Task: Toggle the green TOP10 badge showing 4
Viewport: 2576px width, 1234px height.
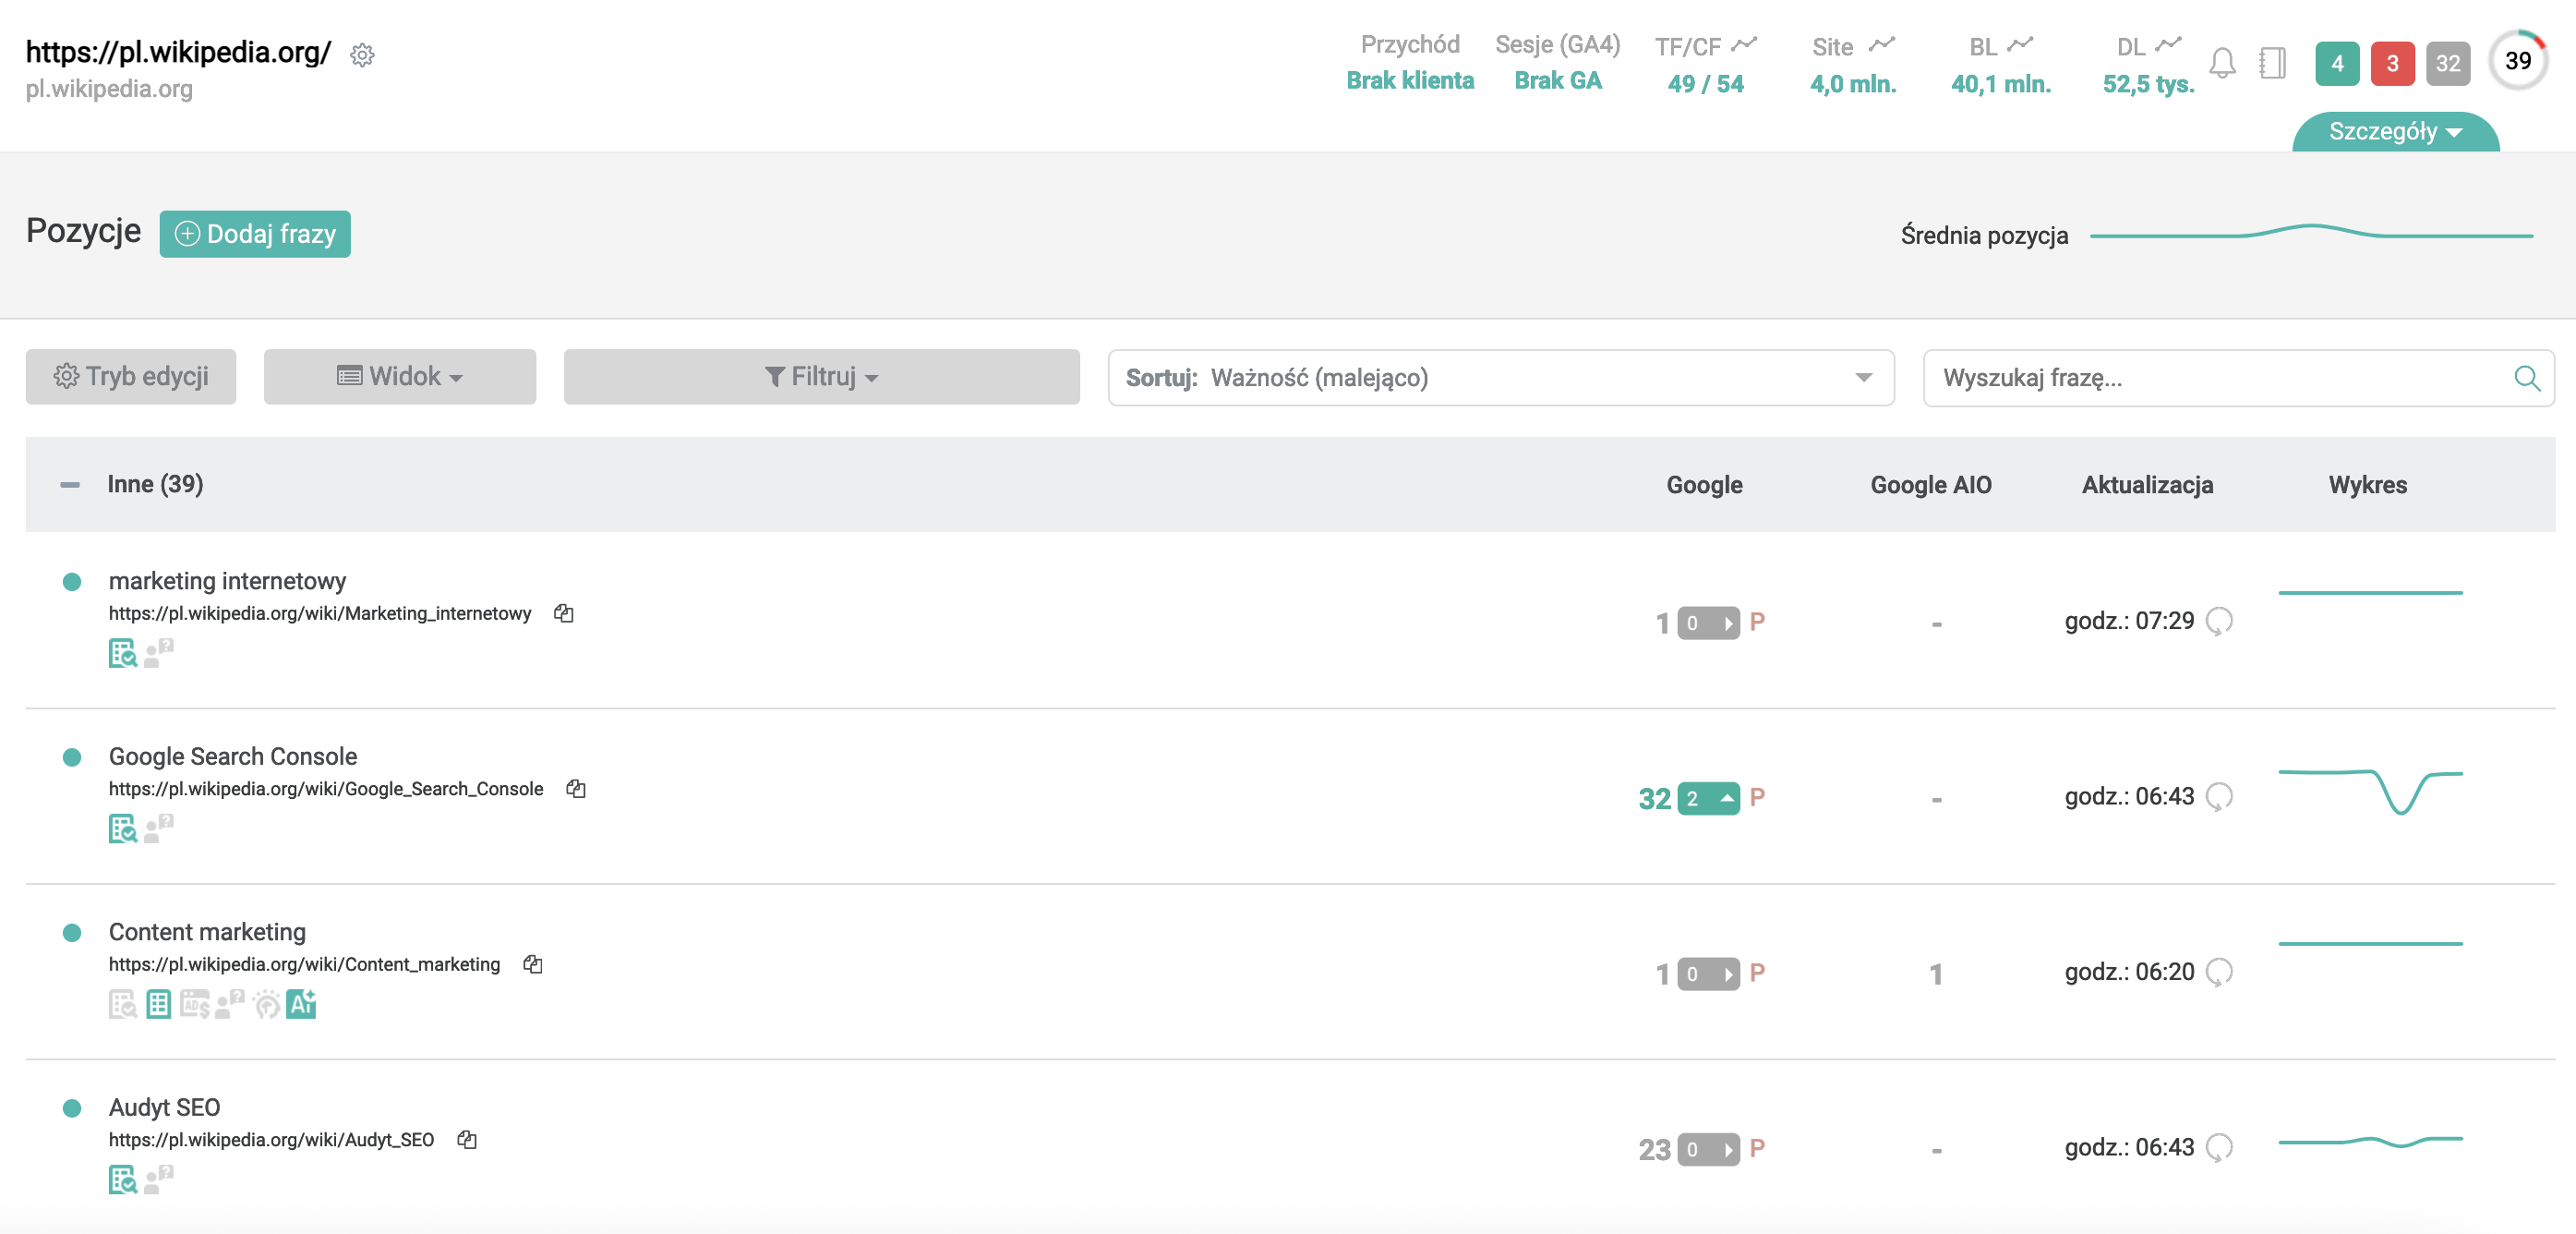Action: point(2337,63)
